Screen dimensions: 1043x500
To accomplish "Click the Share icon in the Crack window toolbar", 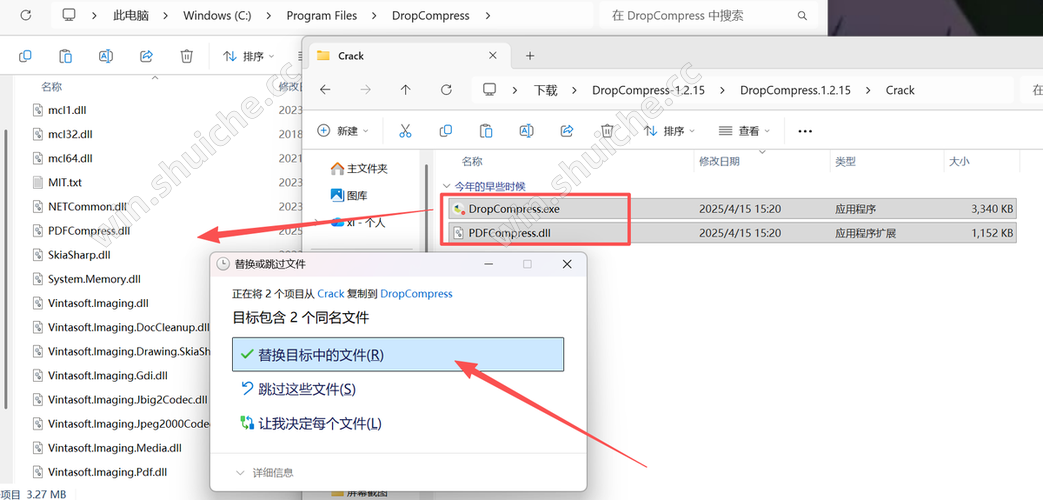I will pos(567,131).
